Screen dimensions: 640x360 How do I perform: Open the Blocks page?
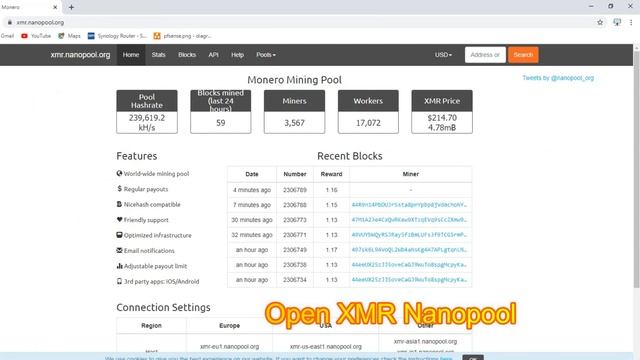coord(187,55)
